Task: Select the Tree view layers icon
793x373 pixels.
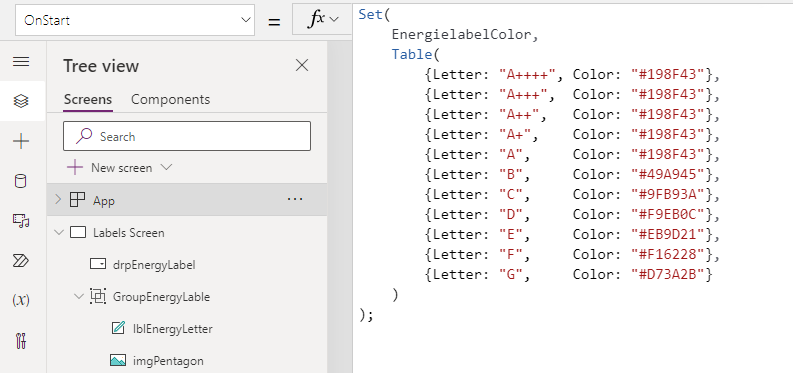Action: (x=21, y=101)
